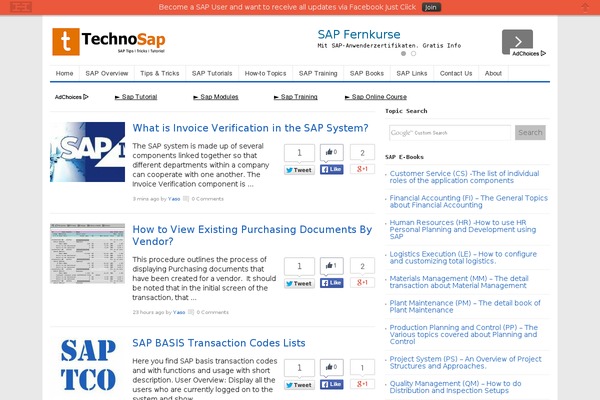Viewport: 600px width, 400px height.
Task: Click the Join button in the top banner
Action: click(431, 7)
